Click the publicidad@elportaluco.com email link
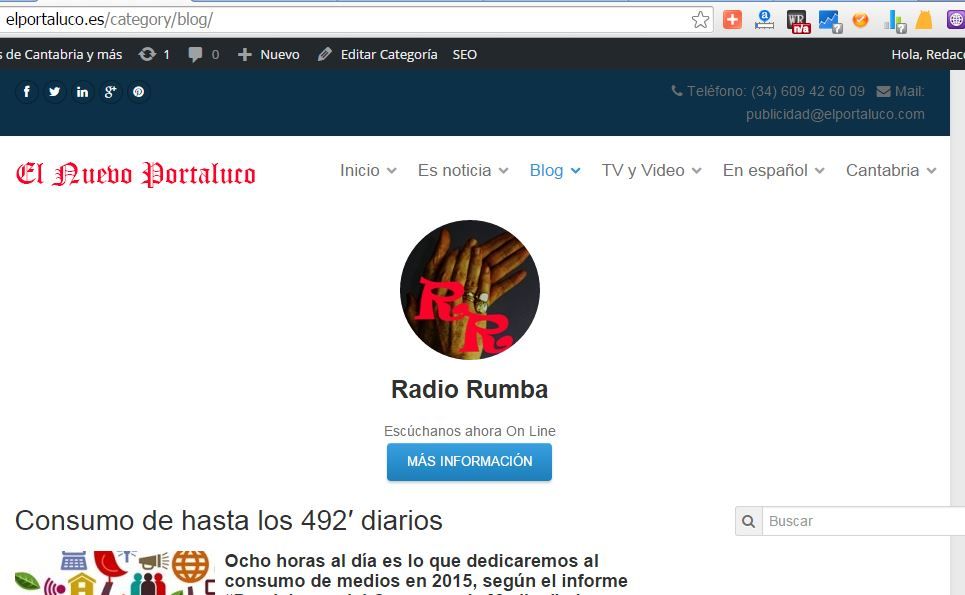The height and width of the screenshot is (595, 965). click(835, 114)
